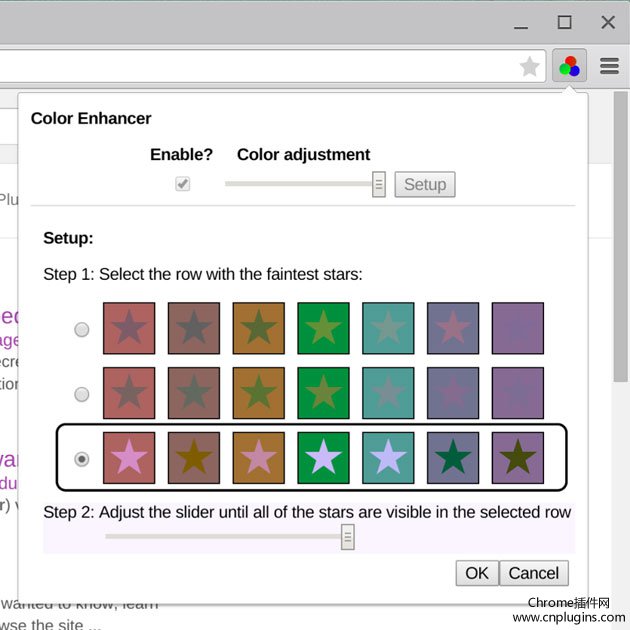
Task: Click first row brown swatch with gray star
Action: [194, 328]
